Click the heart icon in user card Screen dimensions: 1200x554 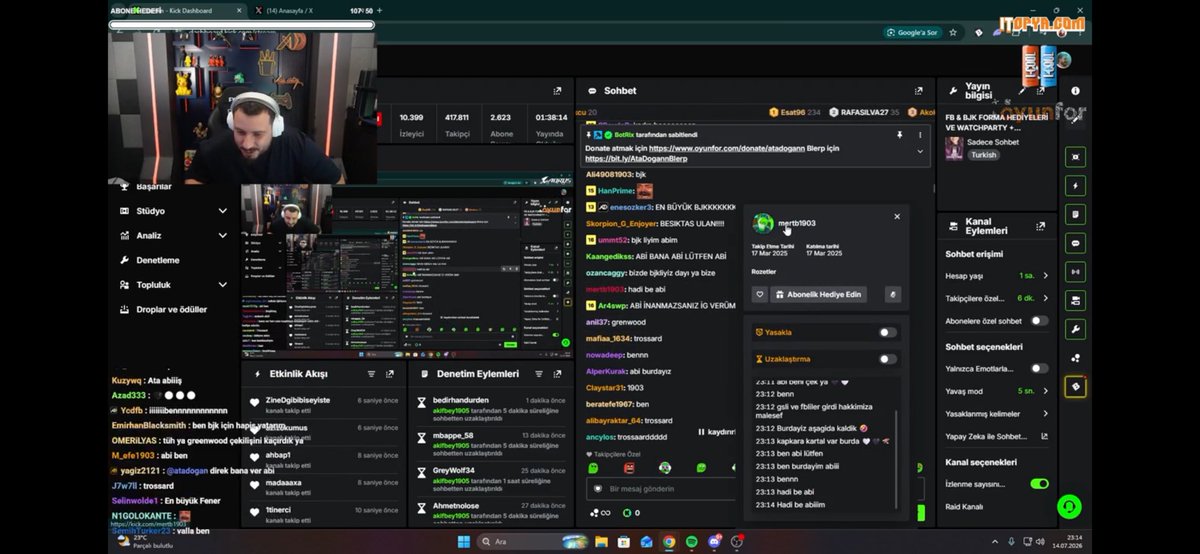[760, 294]
